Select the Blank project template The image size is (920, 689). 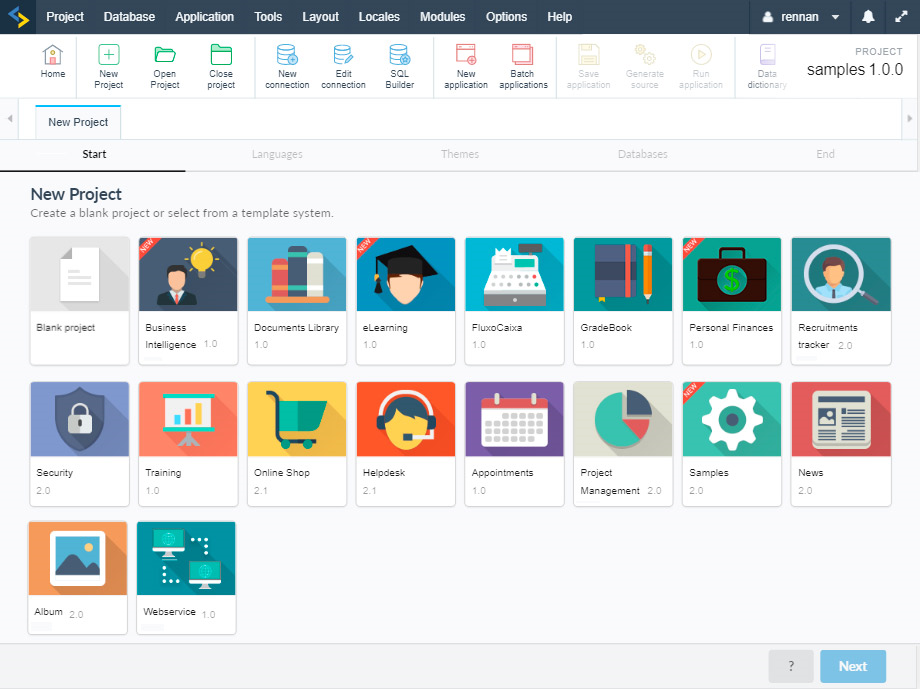tap(80, 301)
